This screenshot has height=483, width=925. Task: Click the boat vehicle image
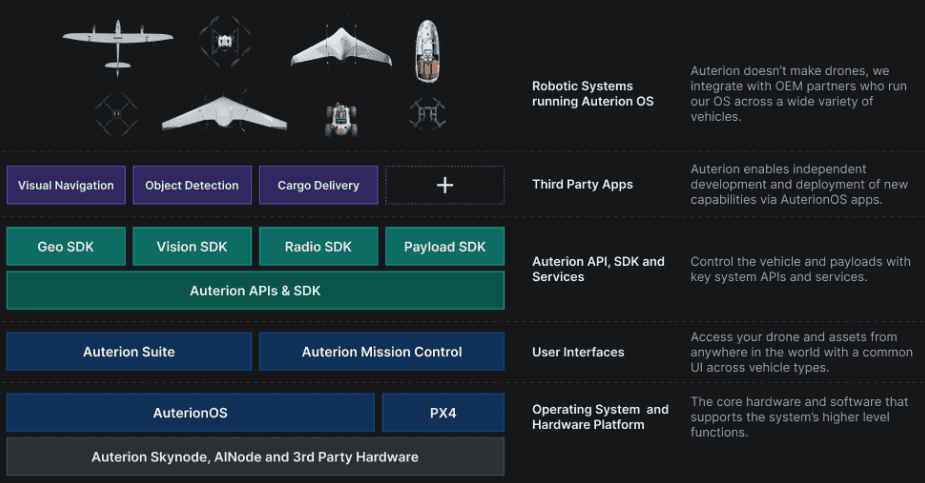pyautogui.click(x=427, y=51)
